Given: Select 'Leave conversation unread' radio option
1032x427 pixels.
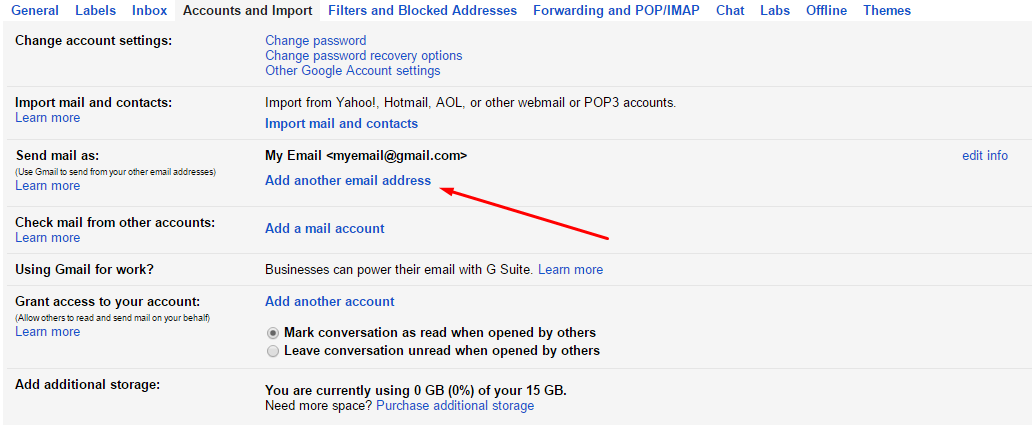Looking at the screenshot, I should [x=273, y=352].
